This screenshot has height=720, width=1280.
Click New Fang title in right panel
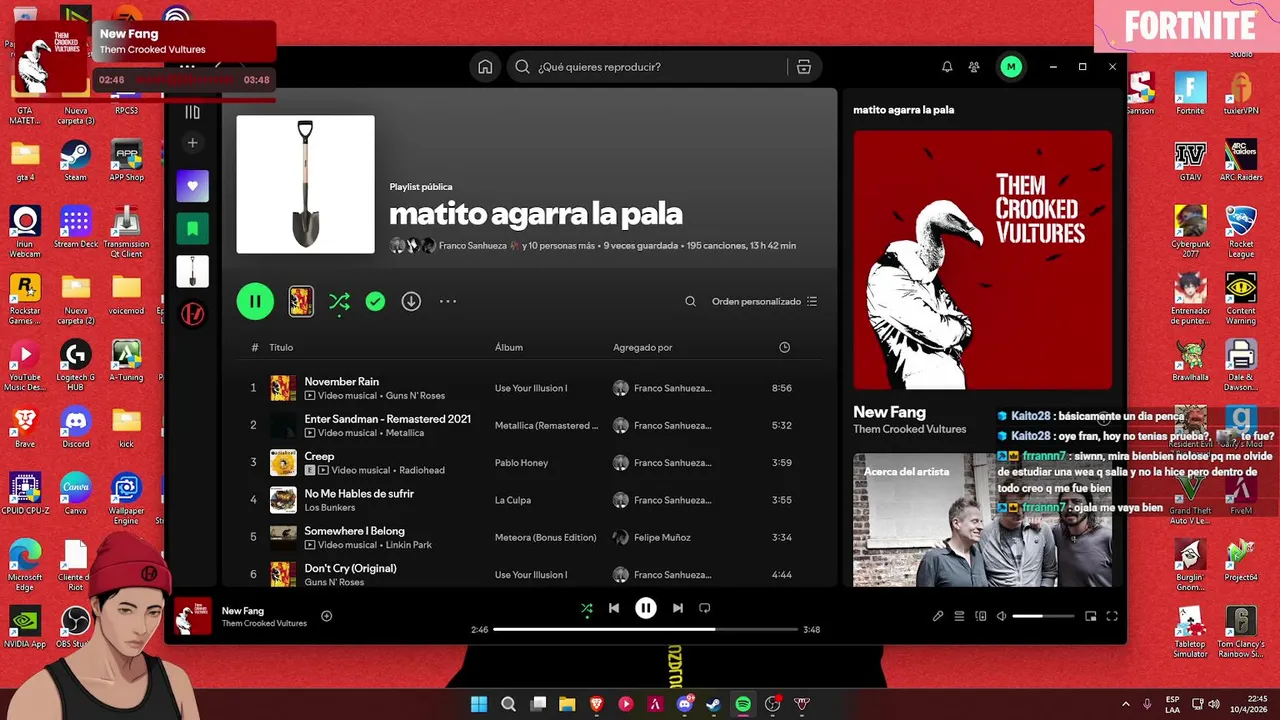tap(889, 412)
